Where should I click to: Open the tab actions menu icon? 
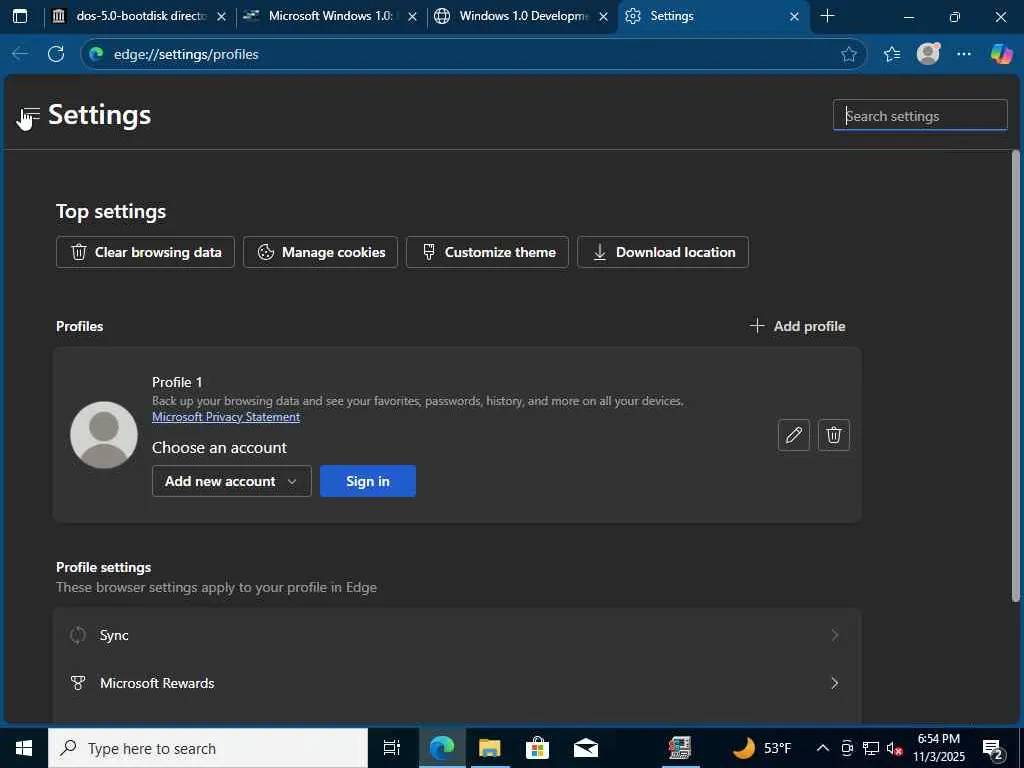coord(20,16)
